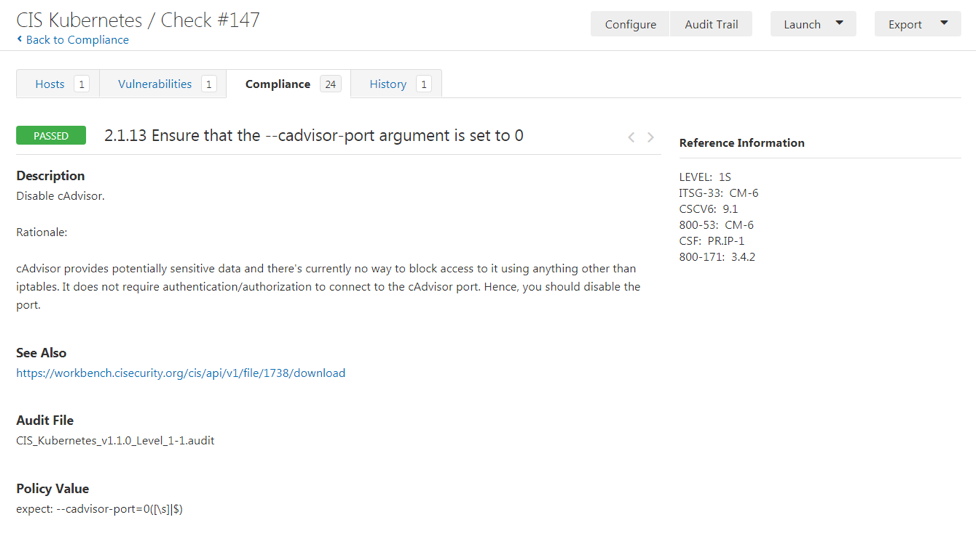
Task: Select the policy value expect --cadvisor-port text
Action: tap(100, 509)
